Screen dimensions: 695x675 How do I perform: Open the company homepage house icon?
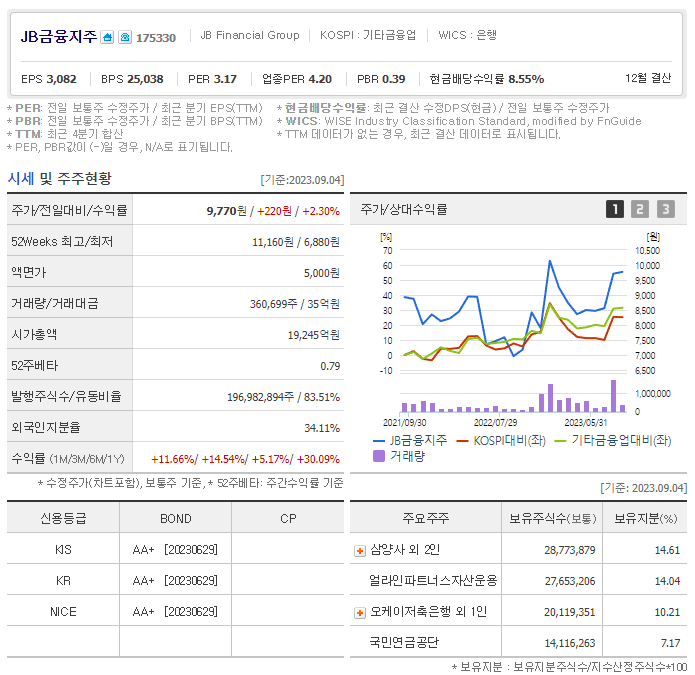click(x=107, y=37)
